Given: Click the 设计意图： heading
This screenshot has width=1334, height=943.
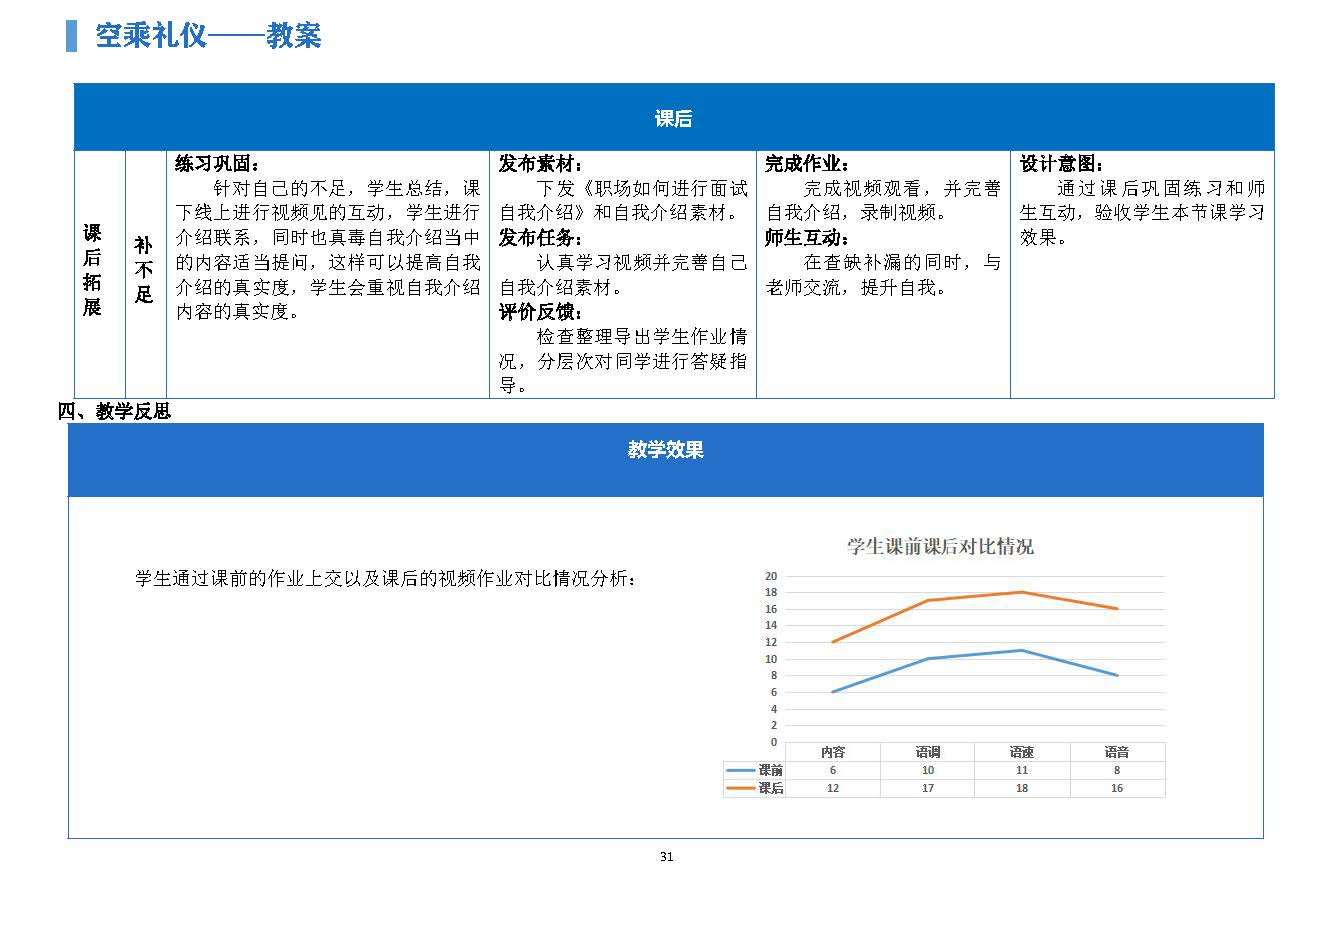Looking at the screenshot, I should 1062,164.
